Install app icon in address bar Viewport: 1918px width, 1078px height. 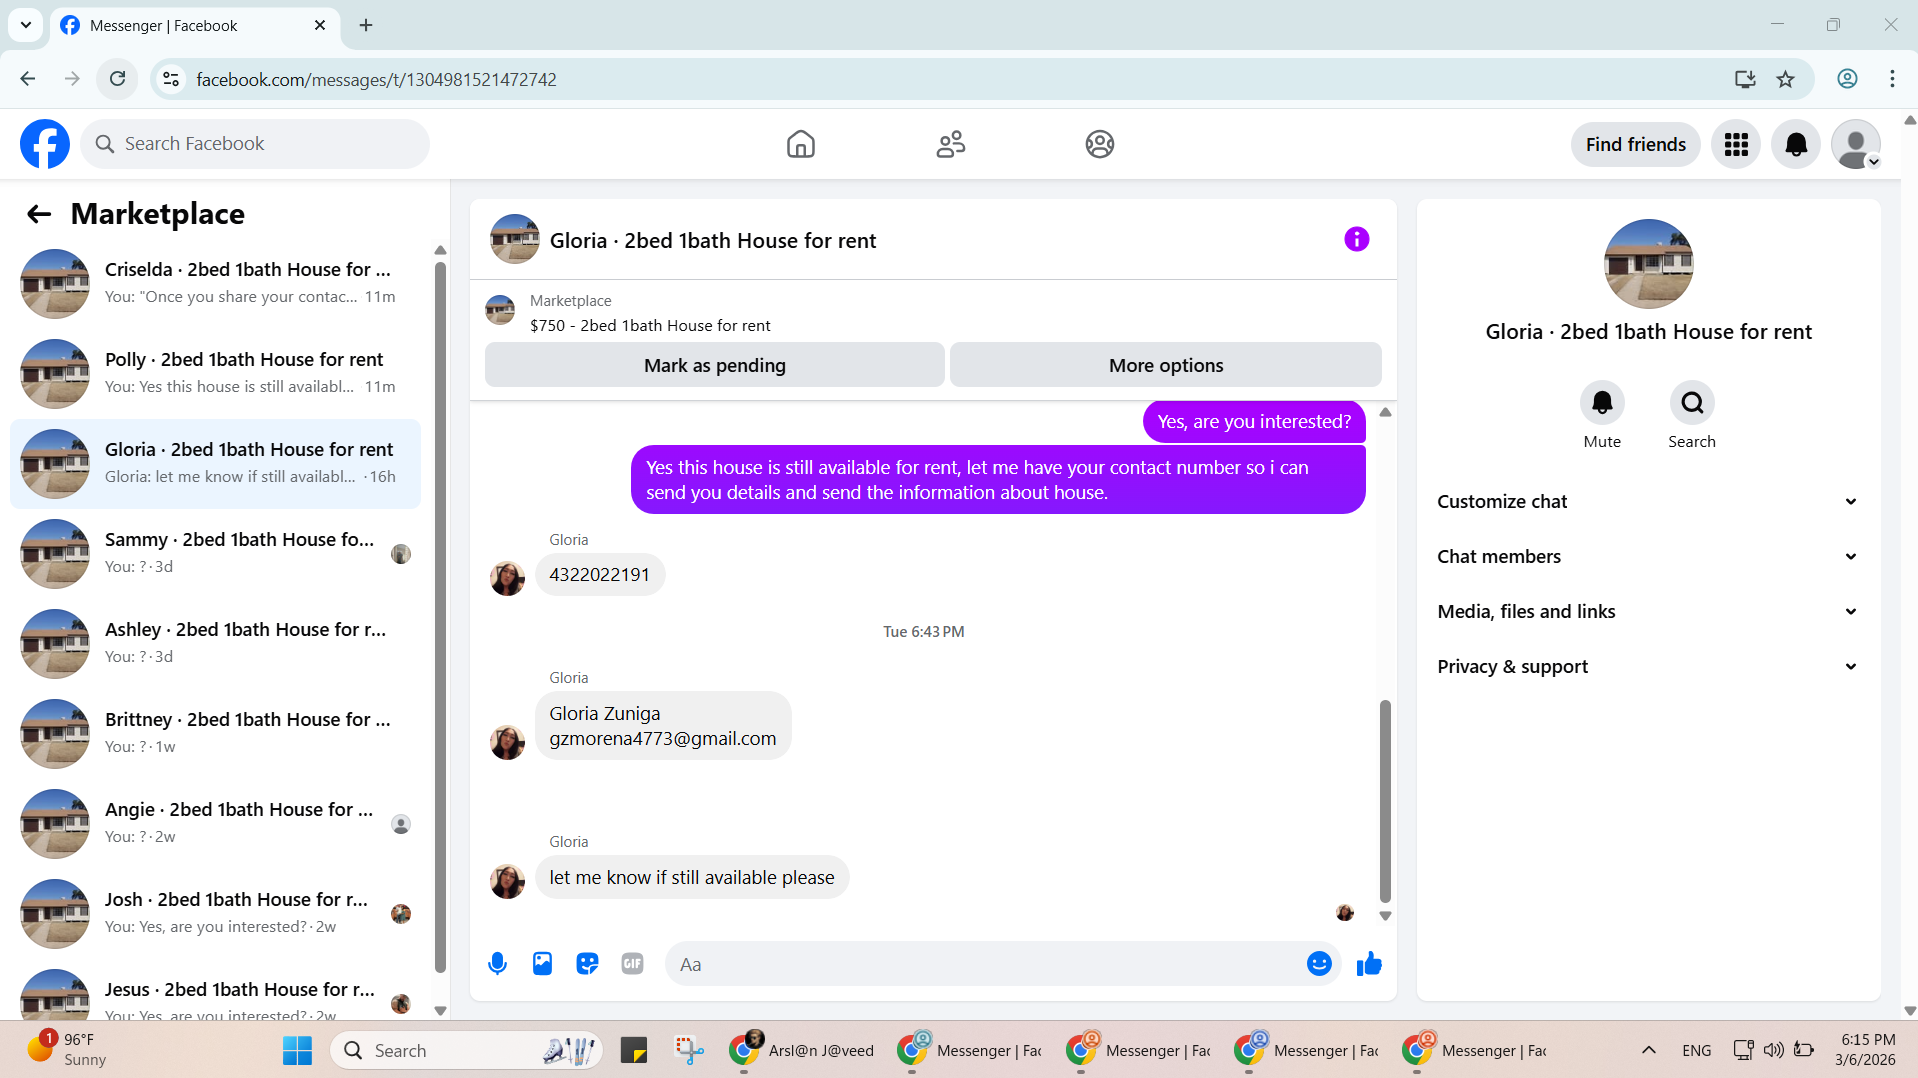coord(1745,79)
